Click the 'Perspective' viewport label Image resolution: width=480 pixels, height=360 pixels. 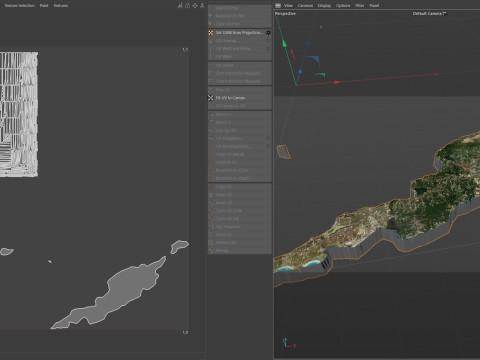click(x=285, y=14)
